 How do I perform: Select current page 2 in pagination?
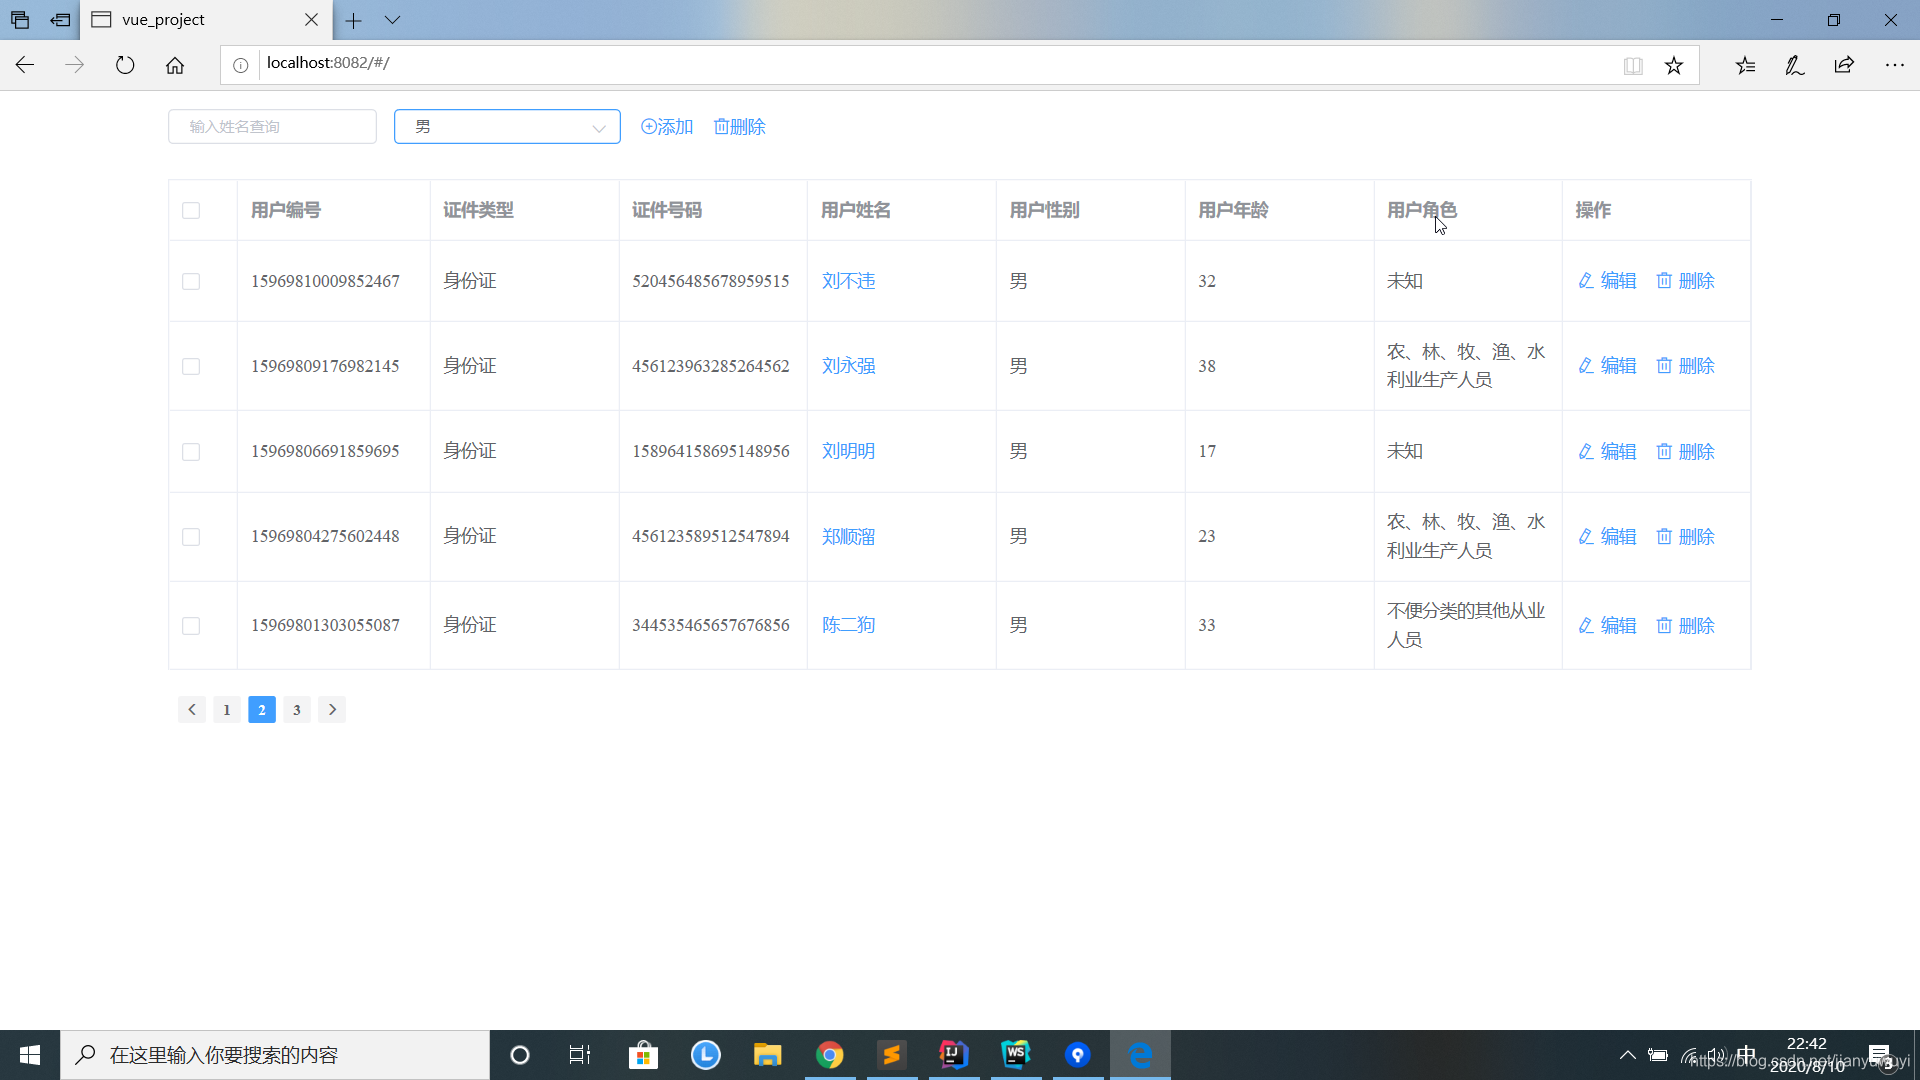[262, 710]
